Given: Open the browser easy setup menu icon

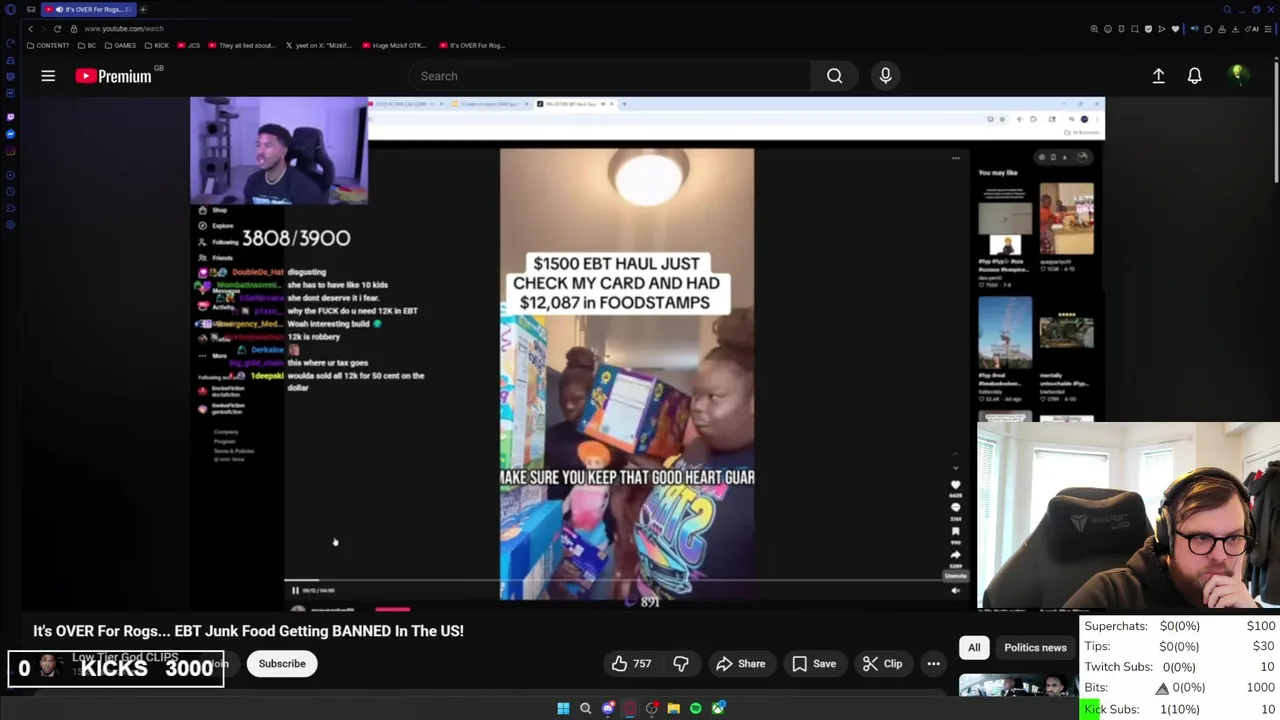Looking at the screenshot, I should point(1269,29).
